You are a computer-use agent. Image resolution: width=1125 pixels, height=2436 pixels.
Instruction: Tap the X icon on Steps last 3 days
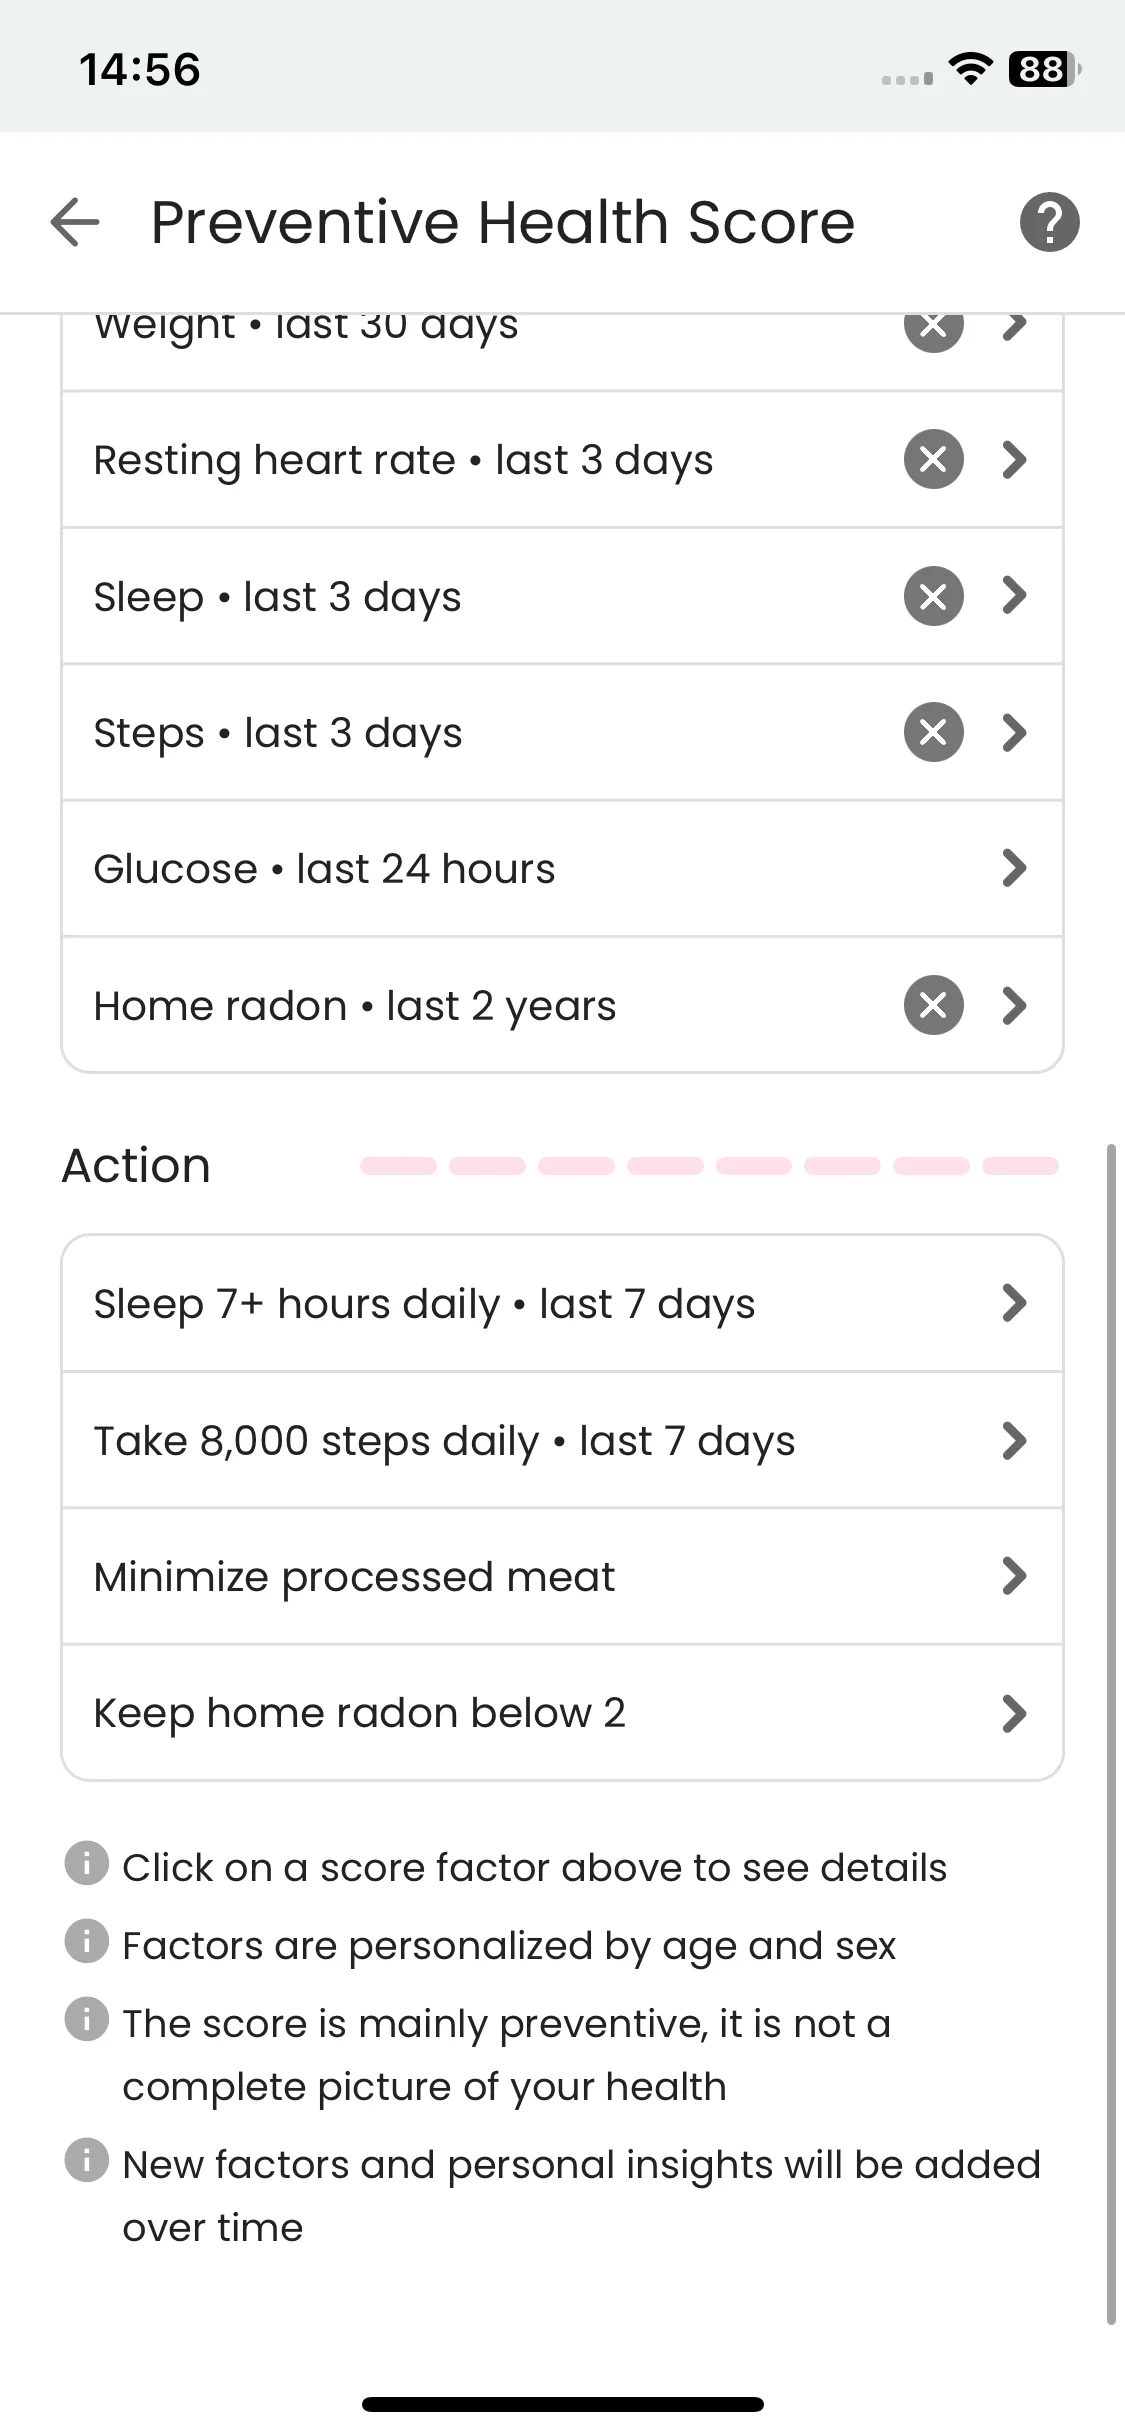(933, 733)
